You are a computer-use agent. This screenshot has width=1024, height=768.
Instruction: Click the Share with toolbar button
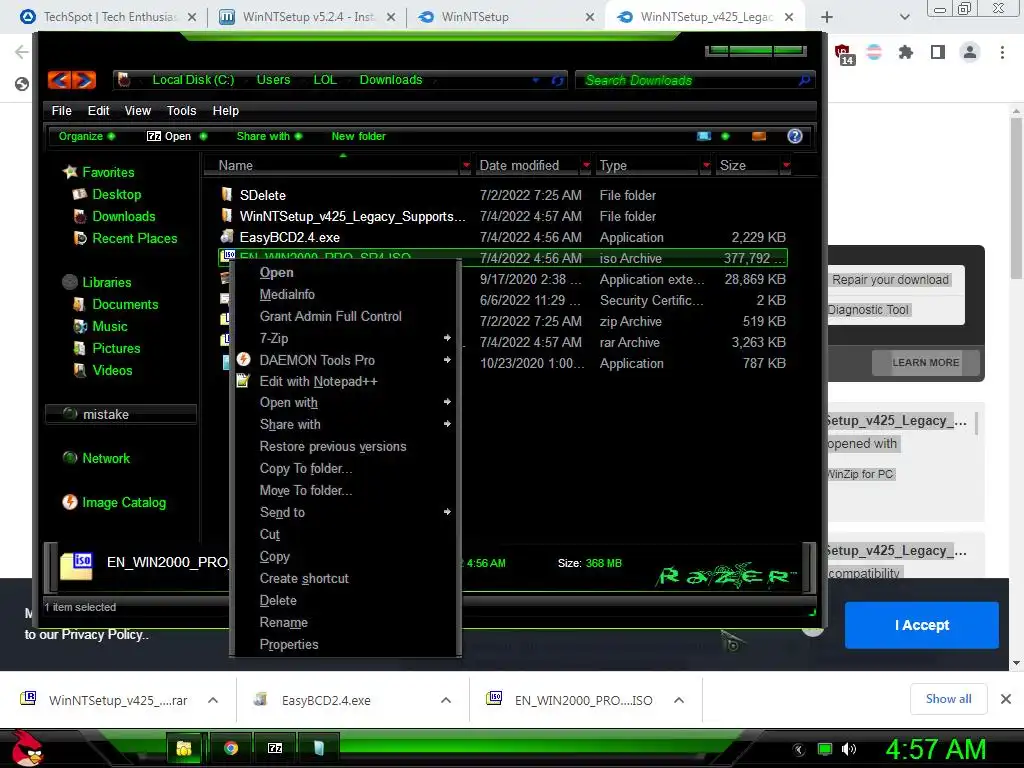(x=268, y=136)
